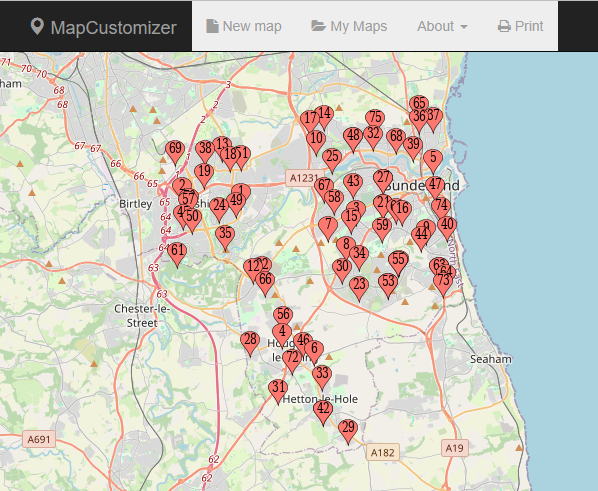Select map marker number 74
This screenshot has width=598, height=491.
[441, 207]
